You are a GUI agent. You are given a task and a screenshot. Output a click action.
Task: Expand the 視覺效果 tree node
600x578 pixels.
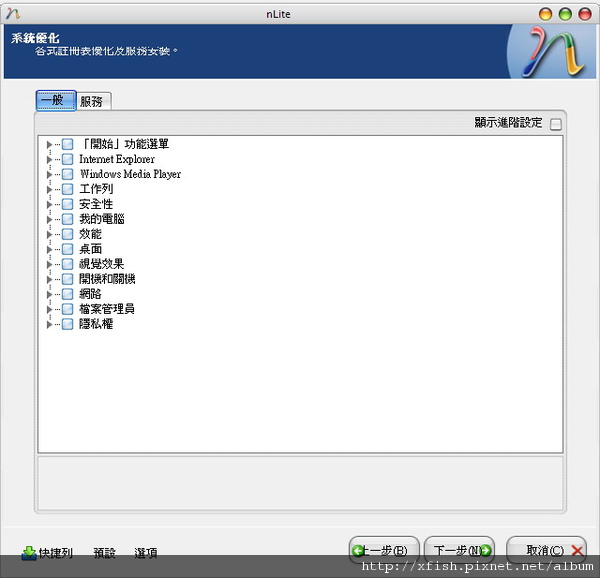[x=49, y=264]
